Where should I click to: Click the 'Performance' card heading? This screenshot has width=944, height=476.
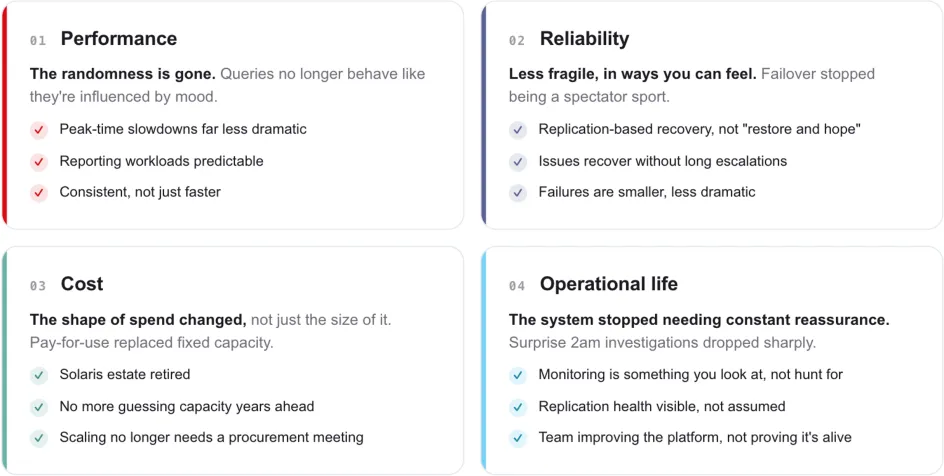pyautogui.click(x=119, y=39)
